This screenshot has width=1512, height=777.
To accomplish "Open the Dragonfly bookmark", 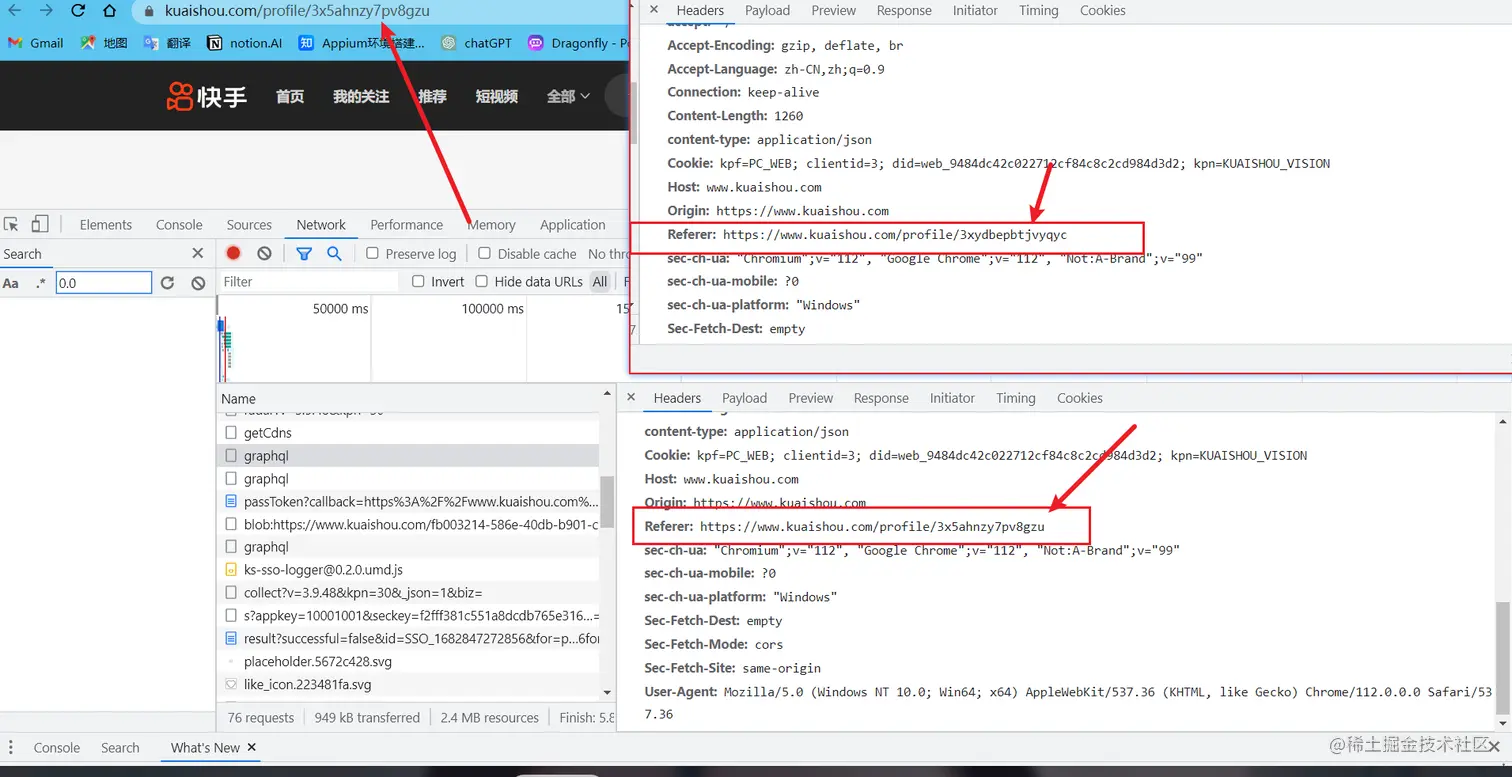I will [578, 43].
